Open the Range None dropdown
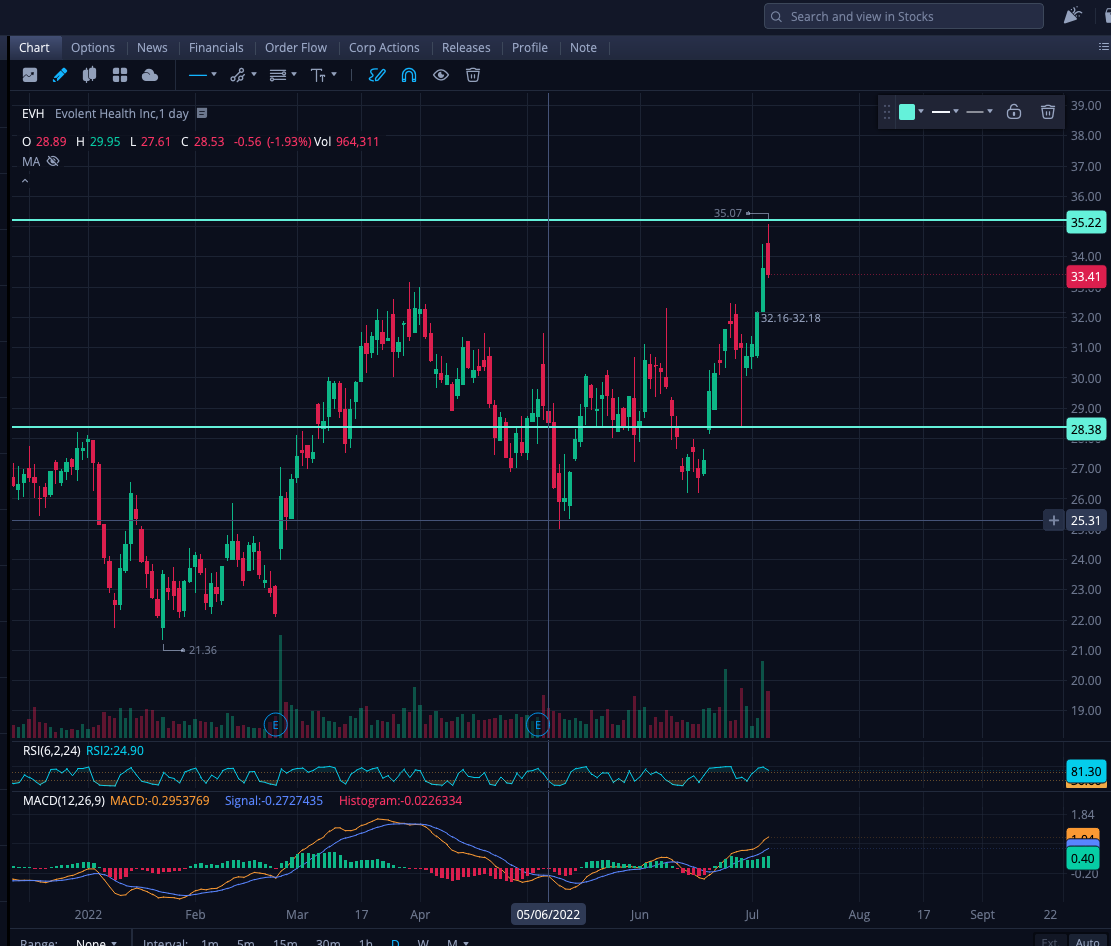 pos(96,942)
